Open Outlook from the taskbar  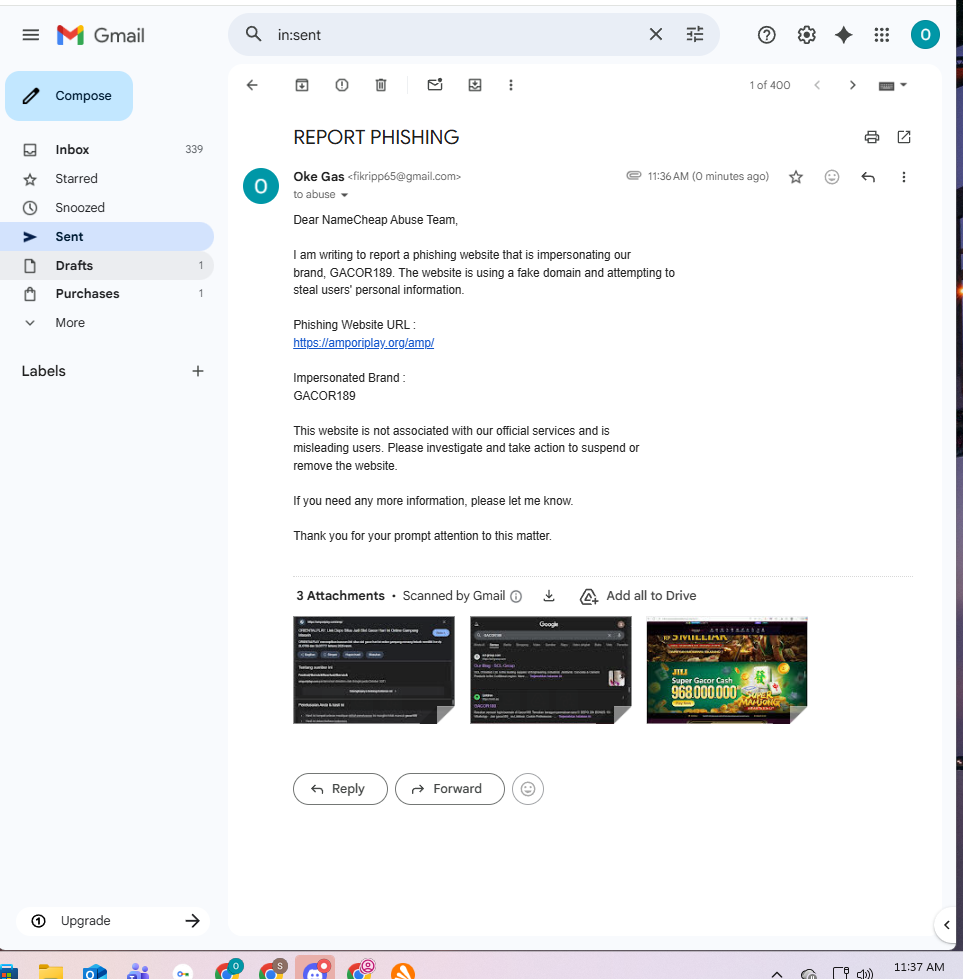coord(95,972)
